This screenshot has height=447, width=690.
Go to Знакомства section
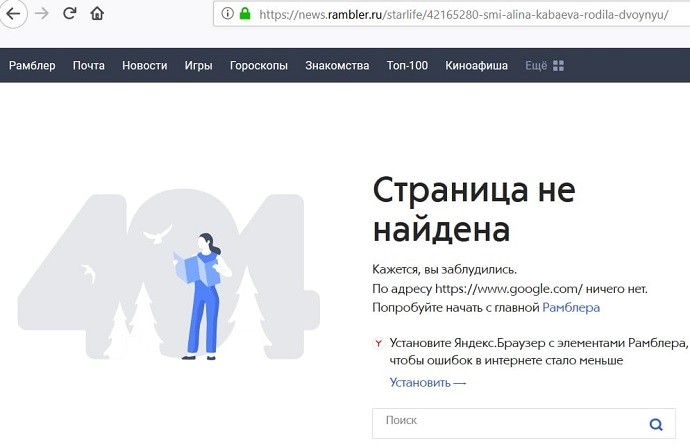pyautogui.click(x=337, y=66)
